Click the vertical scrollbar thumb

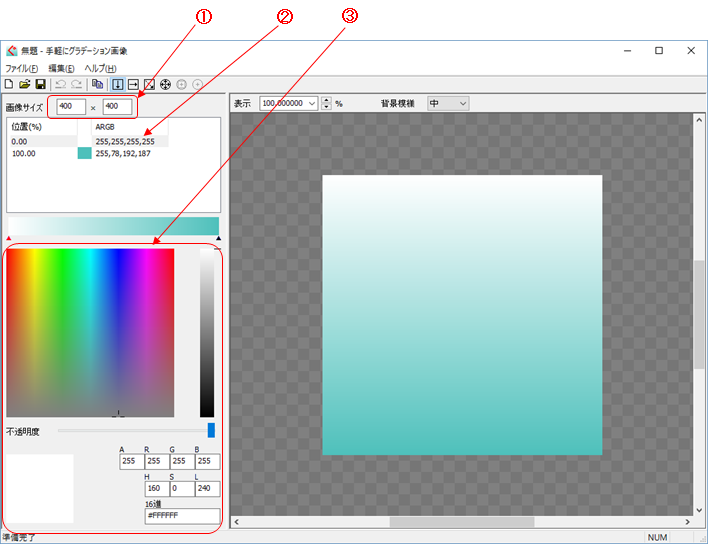point(699,314)
